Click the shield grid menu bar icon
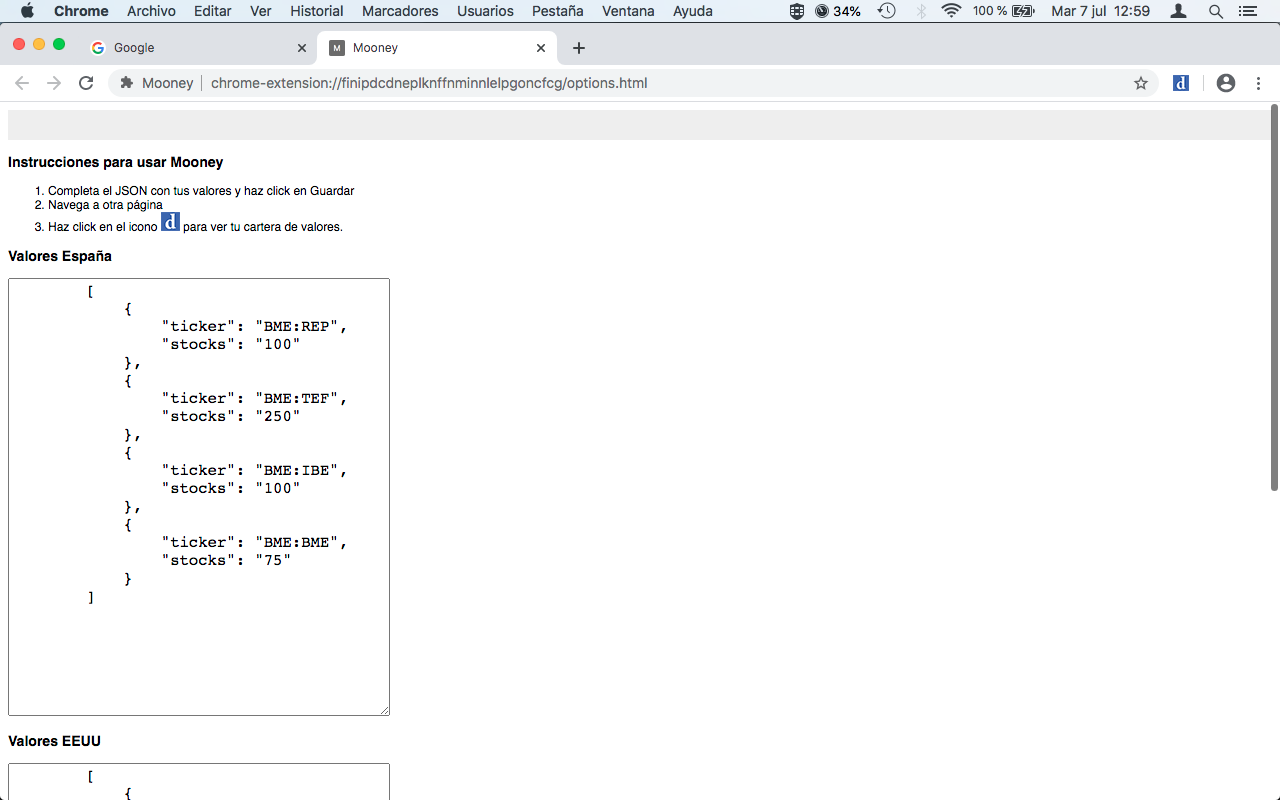 pos(796,11)
